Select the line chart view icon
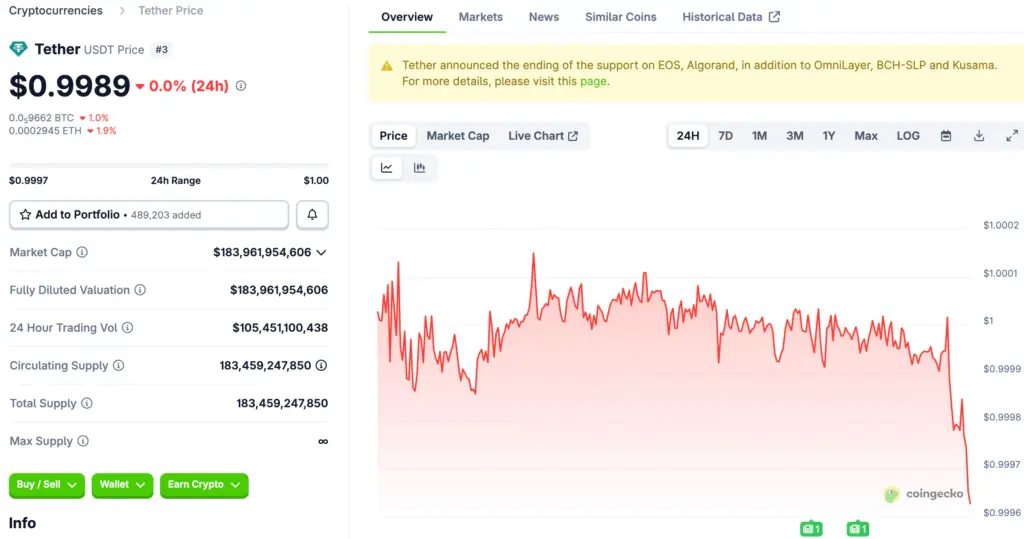The height and width of the screenshot is (539, 1024). pyautogui.click(x=386, y=168)
